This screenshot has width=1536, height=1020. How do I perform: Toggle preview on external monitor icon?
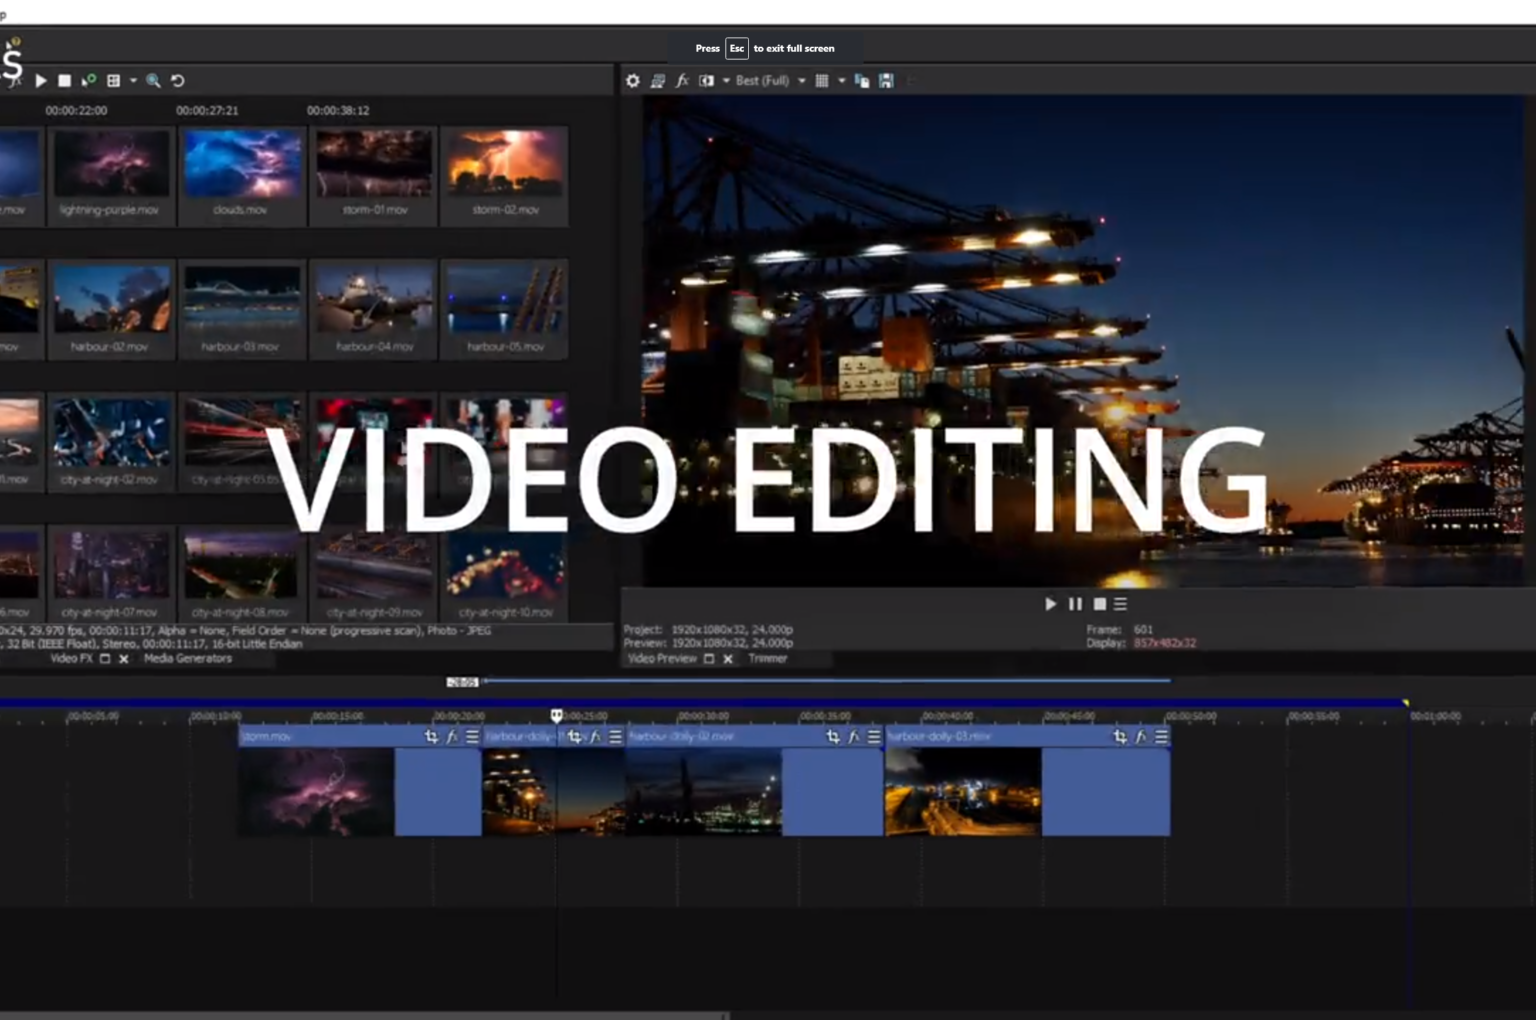(658, 81)
